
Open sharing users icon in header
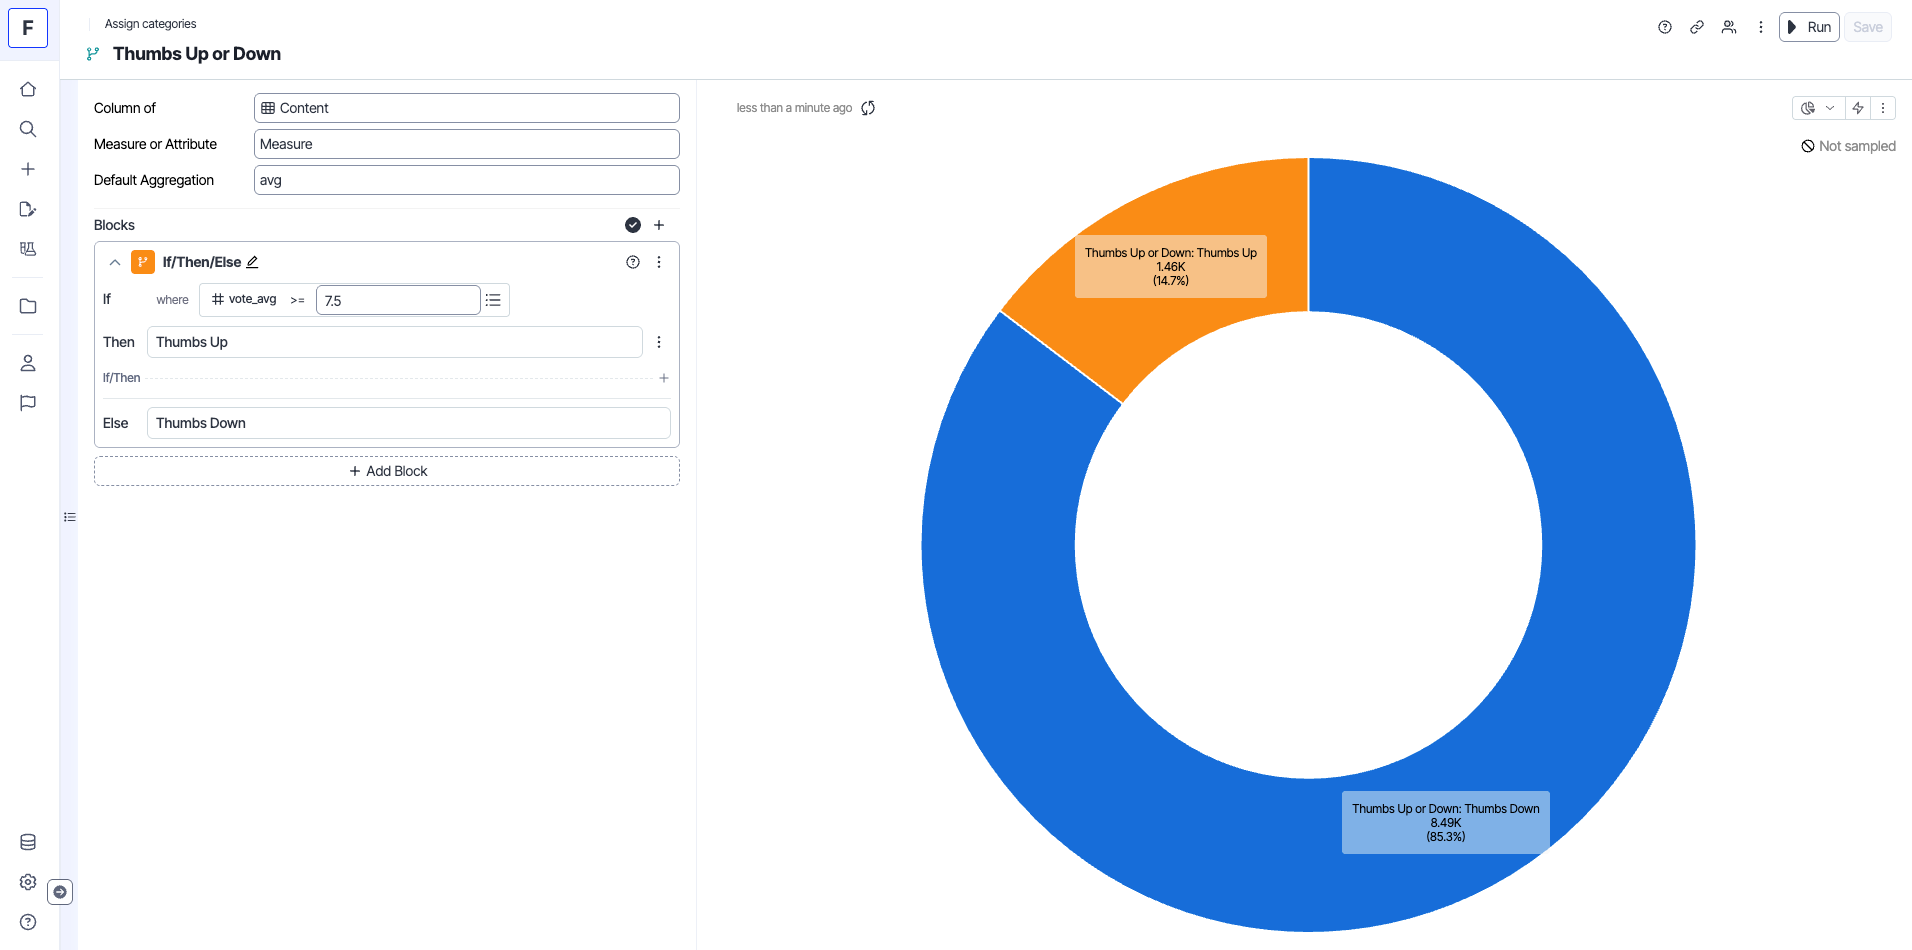[x=1729, y=27]
